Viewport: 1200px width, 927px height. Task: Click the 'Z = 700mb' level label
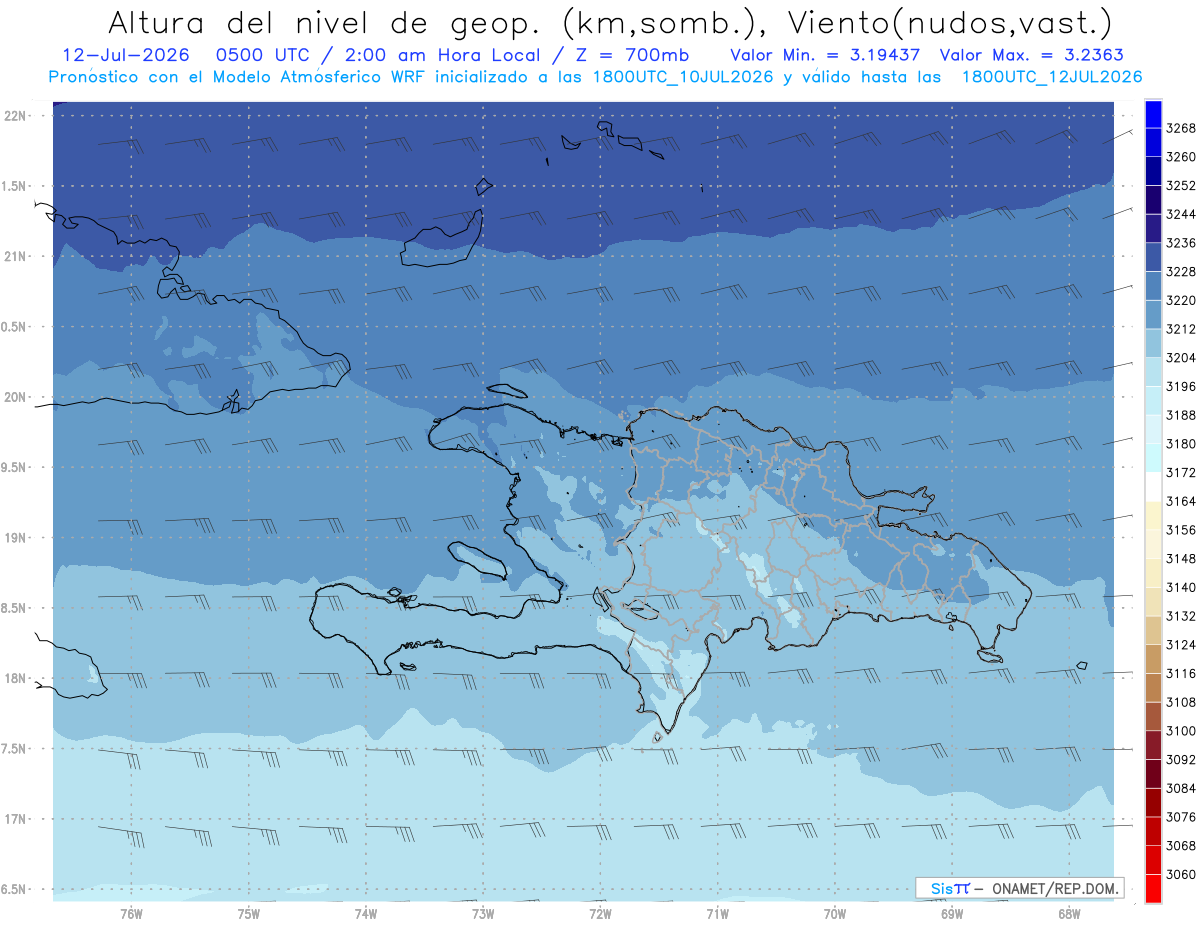pyautogui.click(x=630, y=56)
